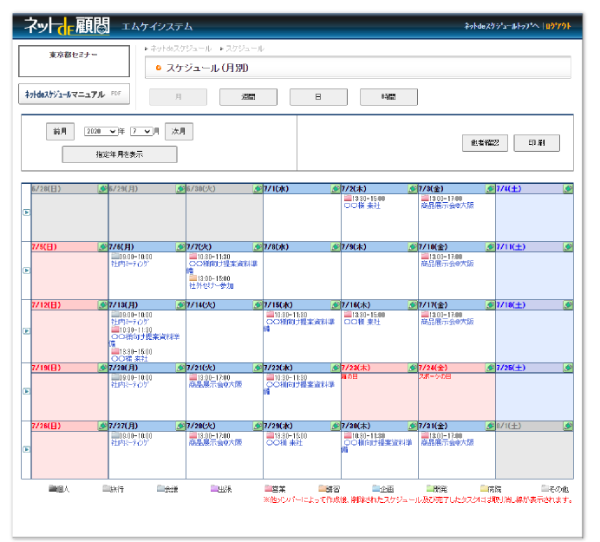Open the 7/2 ○○様 来社 event
600x542 pixels.
(x=362, y=206)
